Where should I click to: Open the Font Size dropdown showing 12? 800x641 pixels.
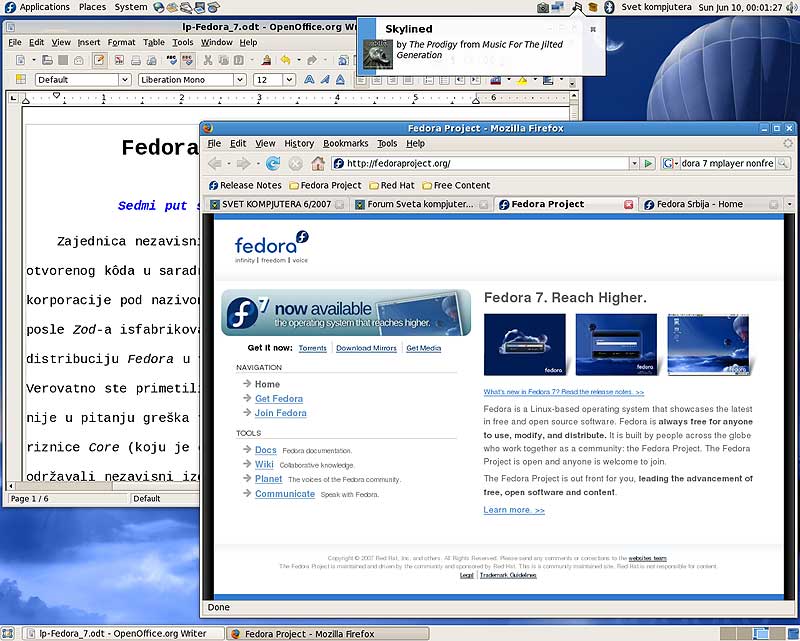[x=289, y=80]
